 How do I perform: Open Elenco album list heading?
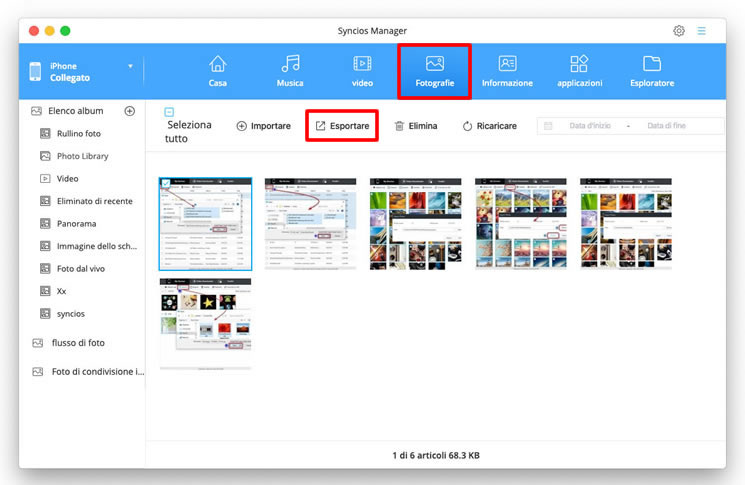pos(76,111)
